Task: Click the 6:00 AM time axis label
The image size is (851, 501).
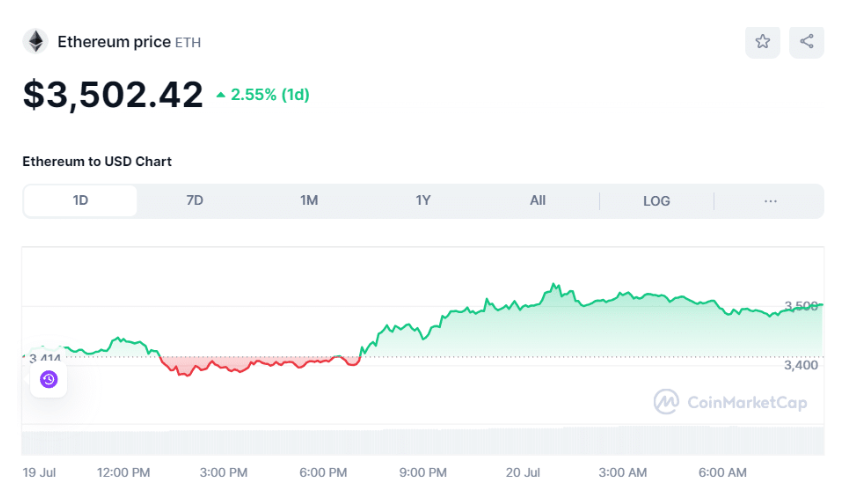Action: click(x=722, y=472)
